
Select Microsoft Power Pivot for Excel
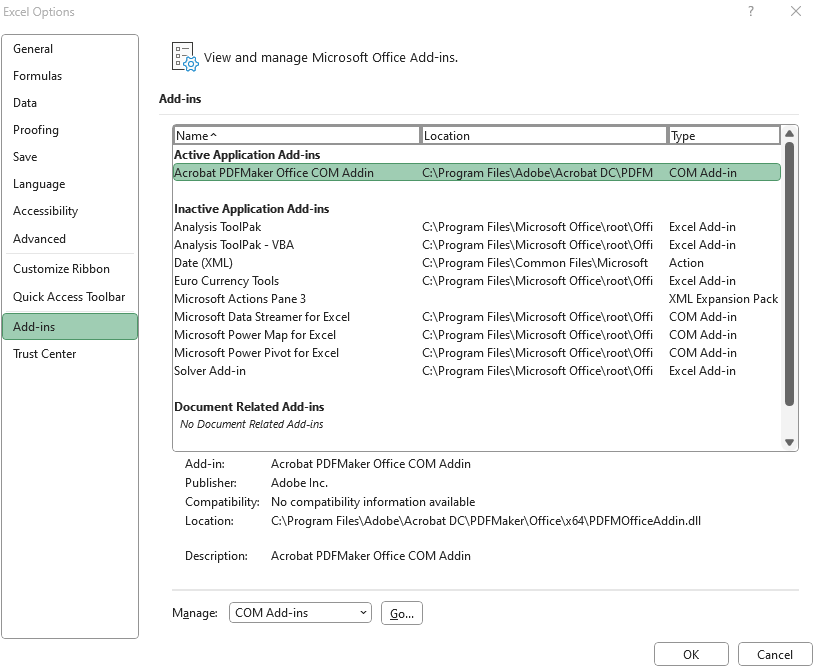[x=477, y=353]
